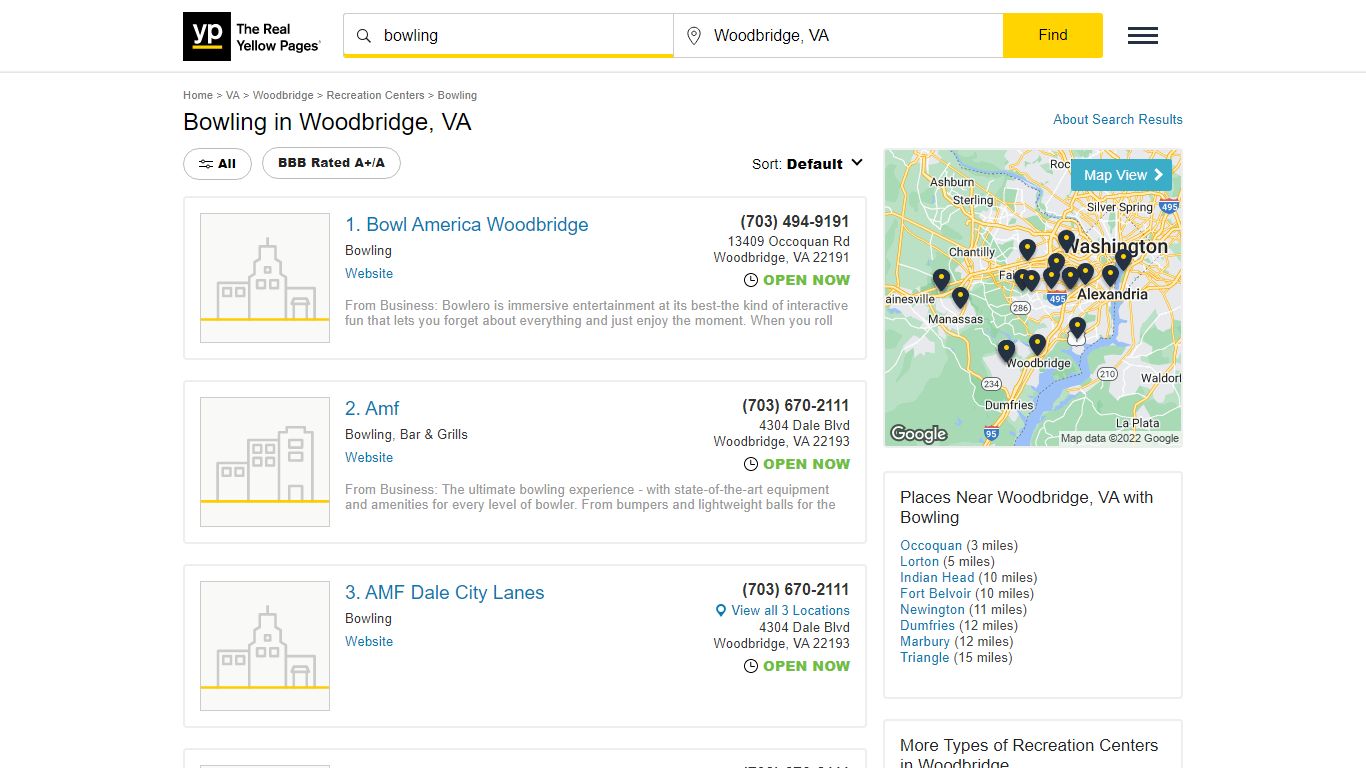Open the All filters button

click(217, 164)
